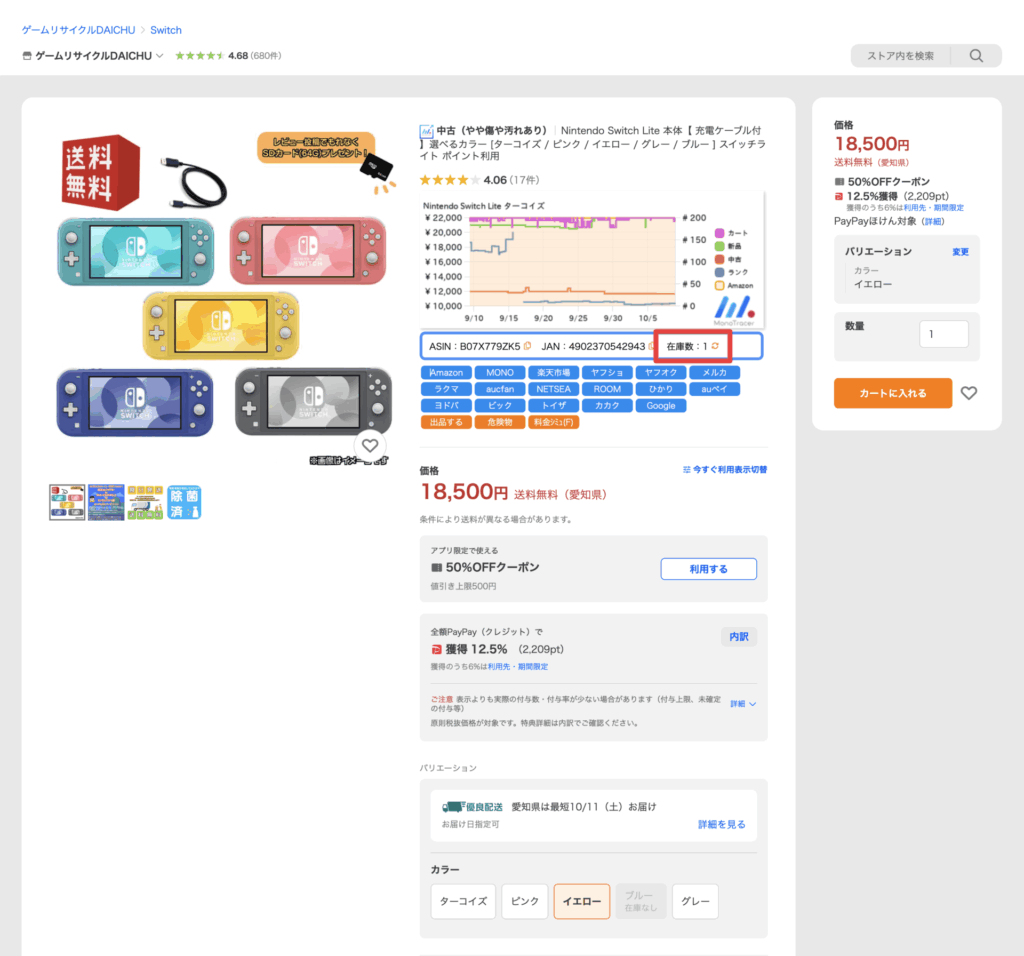Click the heart favorite icon beside cart button

tap(968, 393)
